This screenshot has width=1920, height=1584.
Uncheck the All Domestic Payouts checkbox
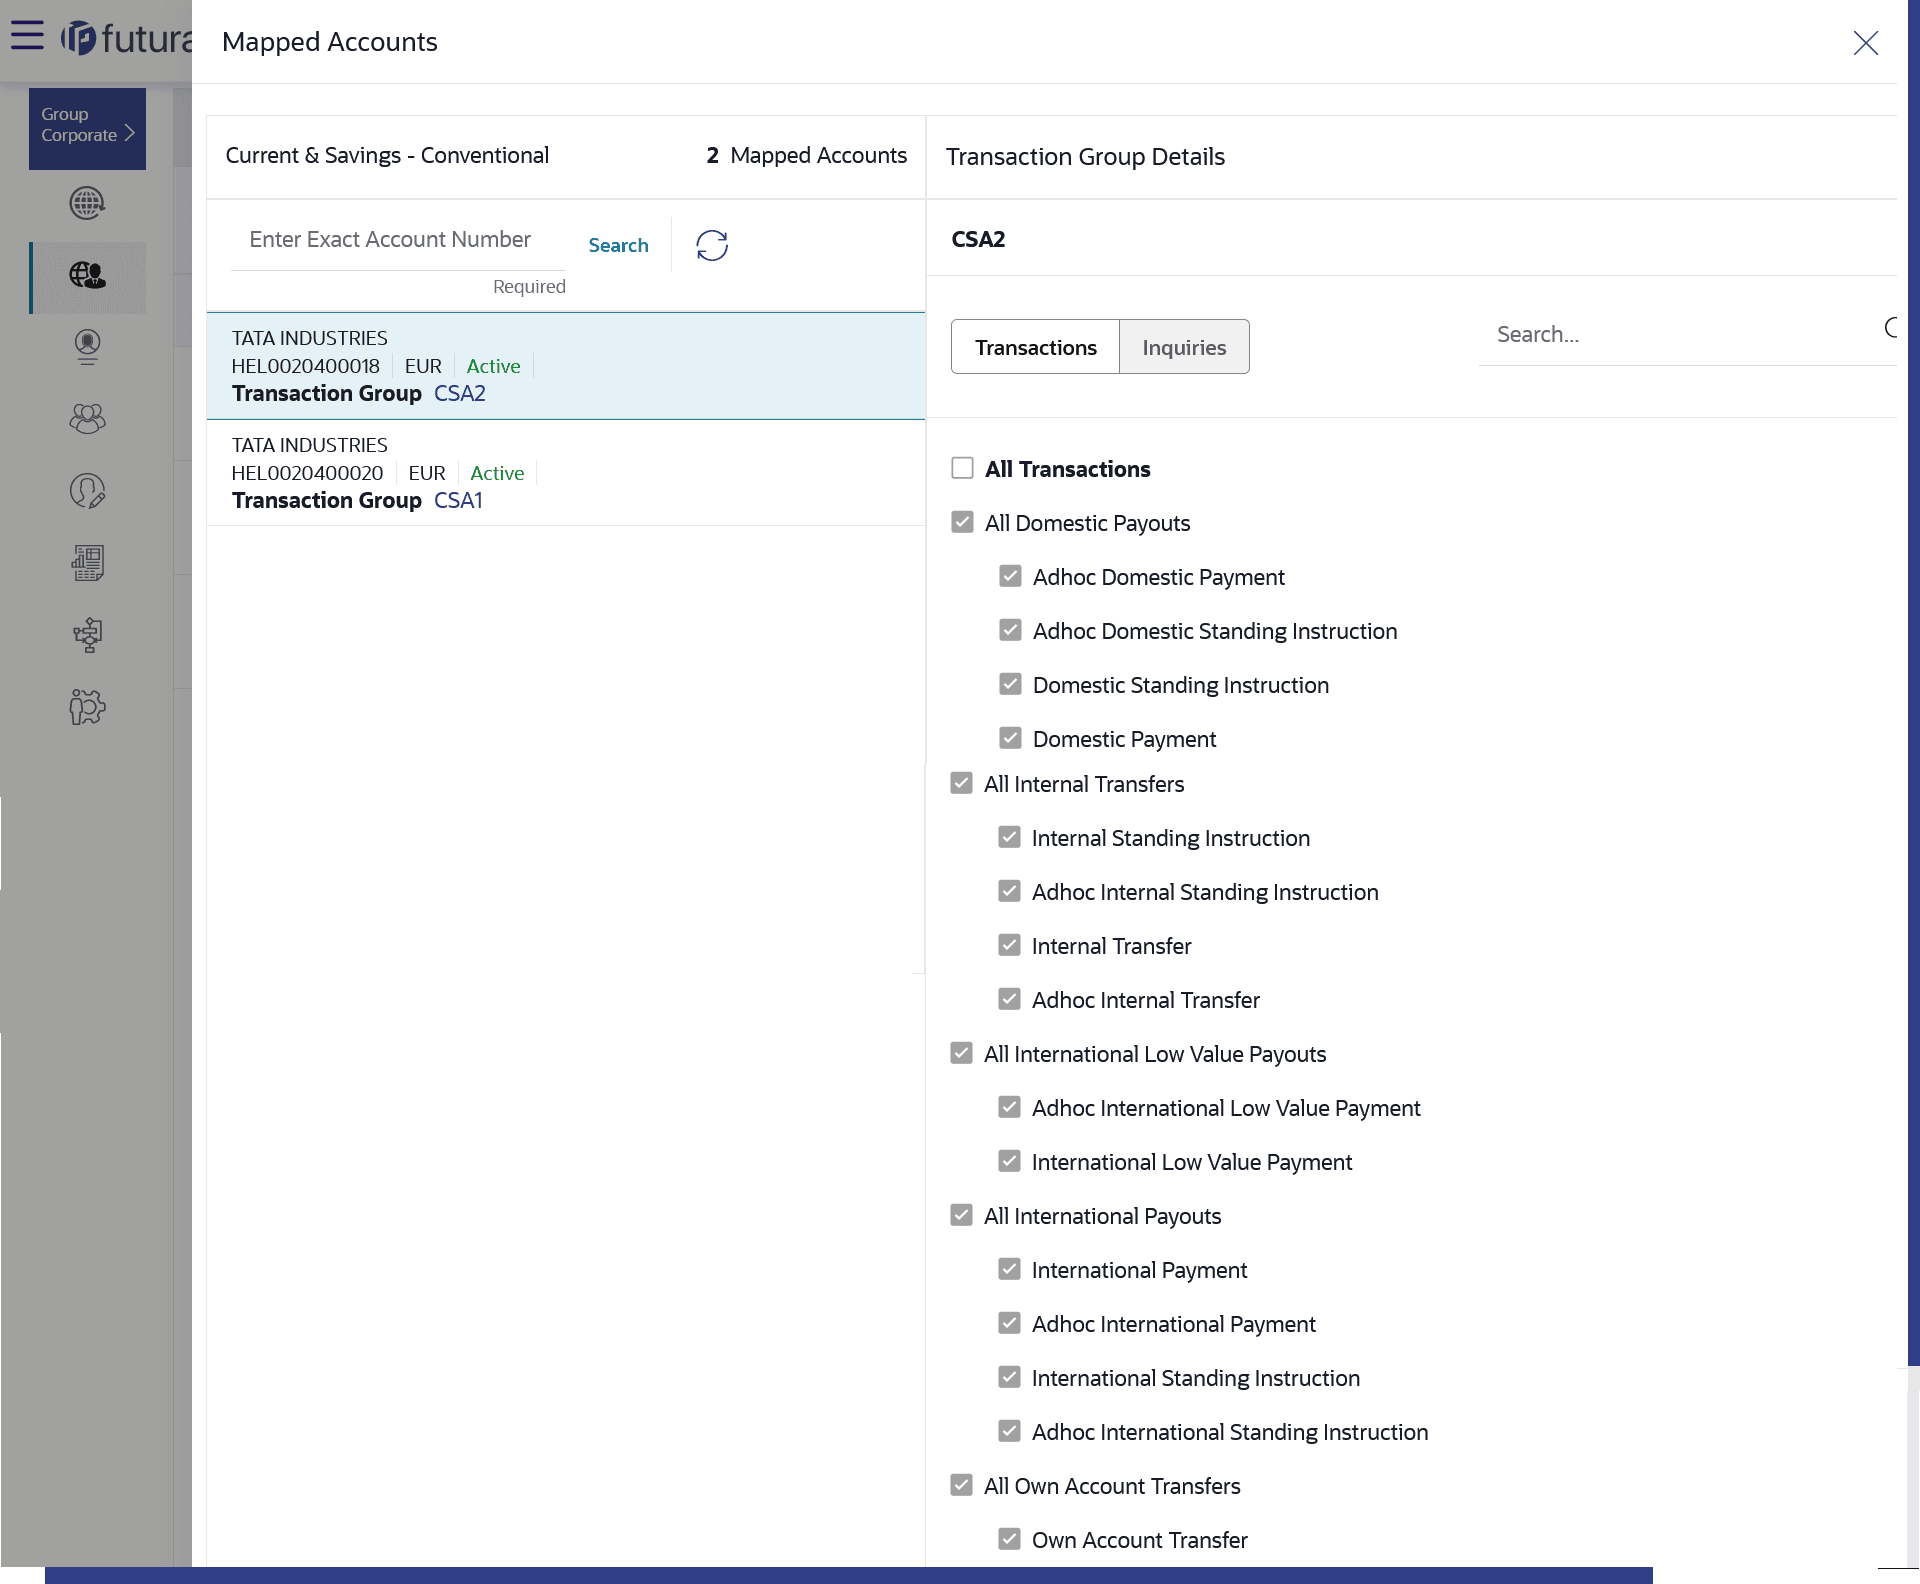click(x=962, y=522)
